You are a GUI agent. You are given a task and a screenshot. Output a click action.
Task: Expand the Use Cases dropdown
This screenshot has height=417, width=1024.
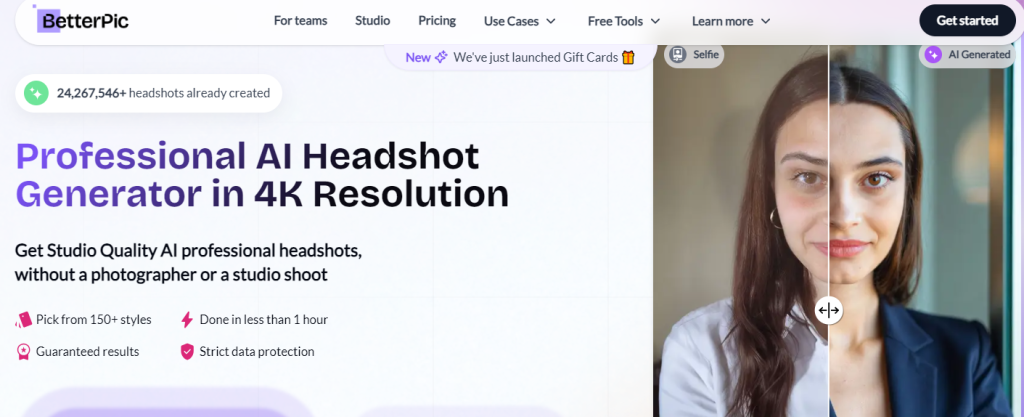[x=520, y=20]
